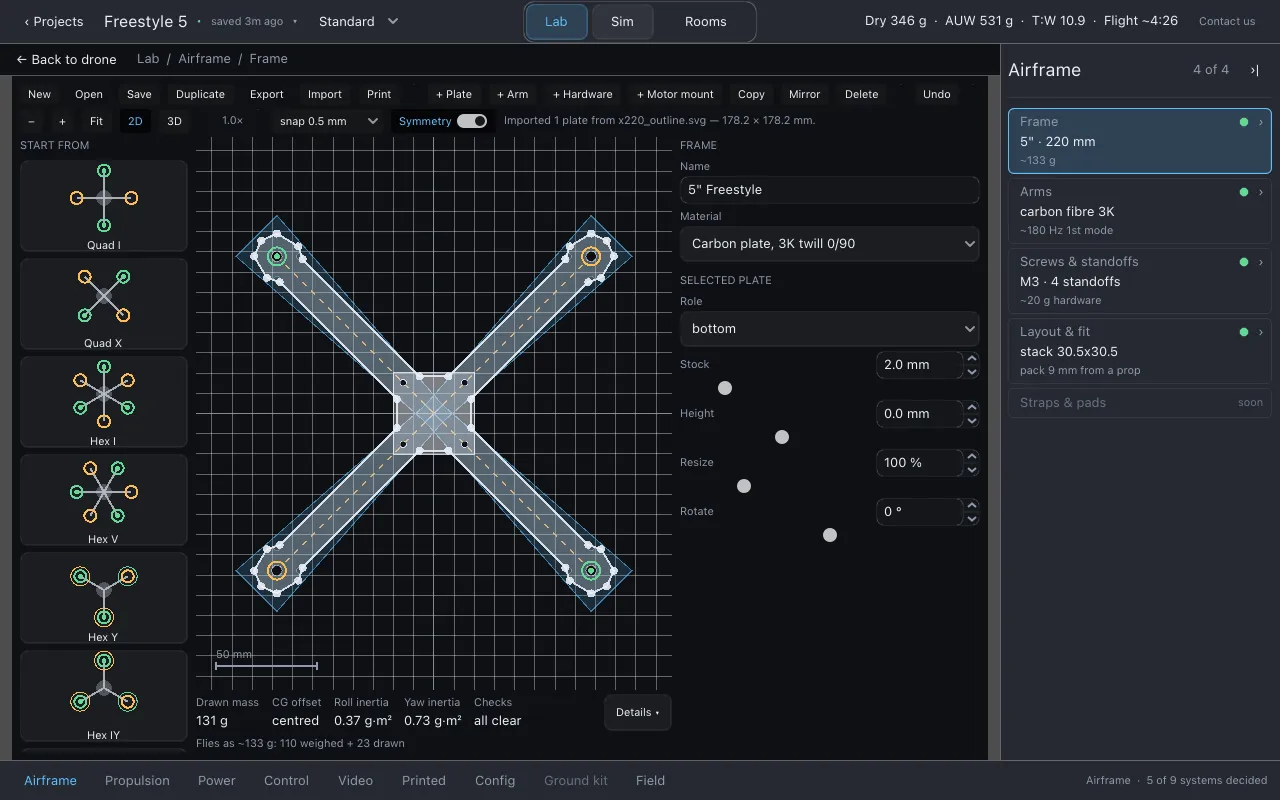
Task: Open the Power tab
Action: click(x=217, y=781)
